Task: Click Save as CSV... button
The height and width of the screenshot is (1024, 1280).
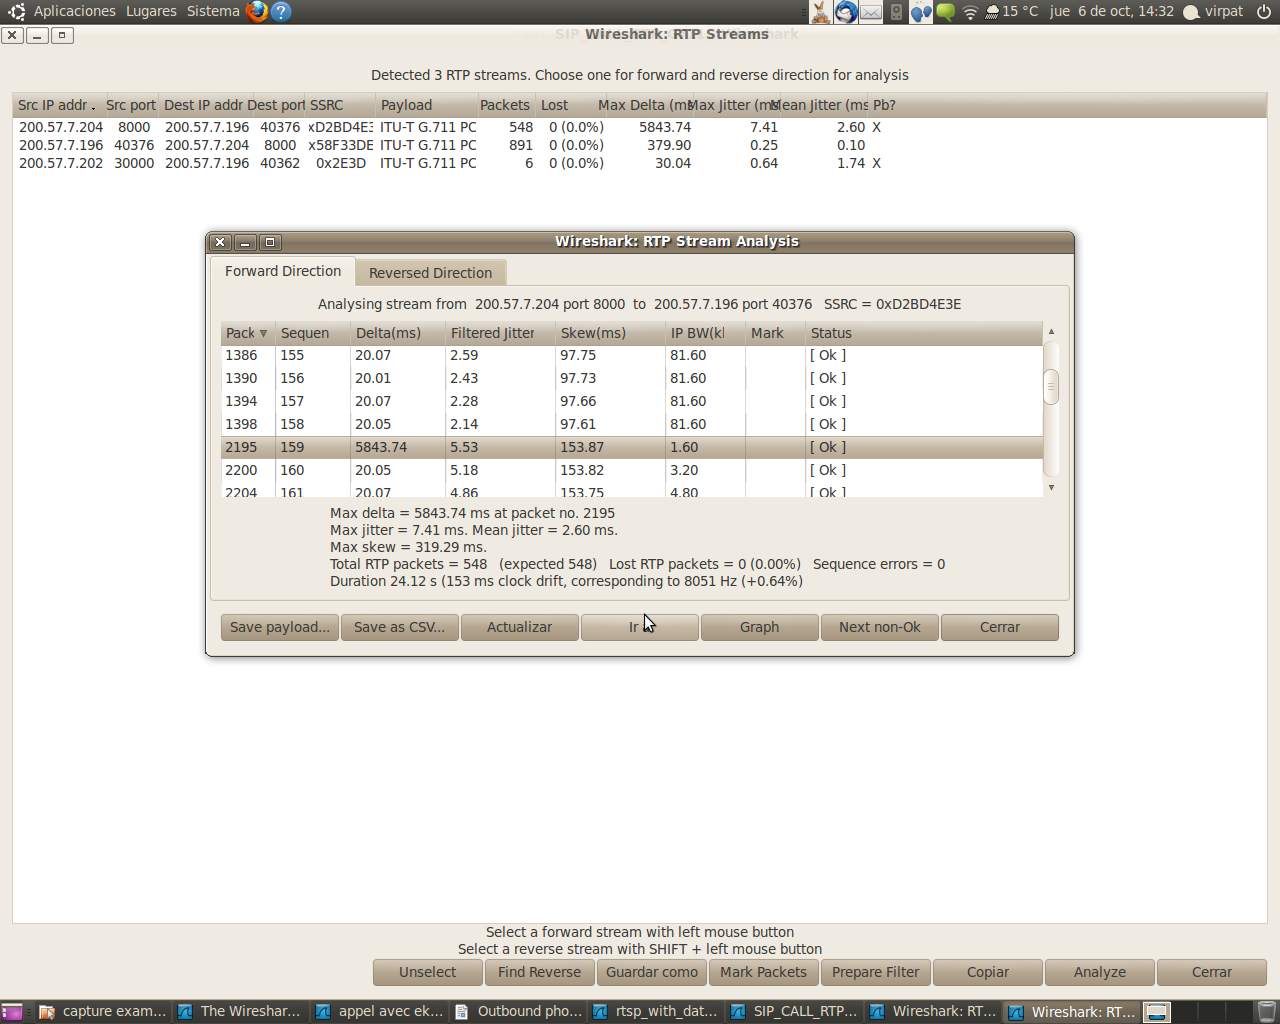Action: coord(399,627)
